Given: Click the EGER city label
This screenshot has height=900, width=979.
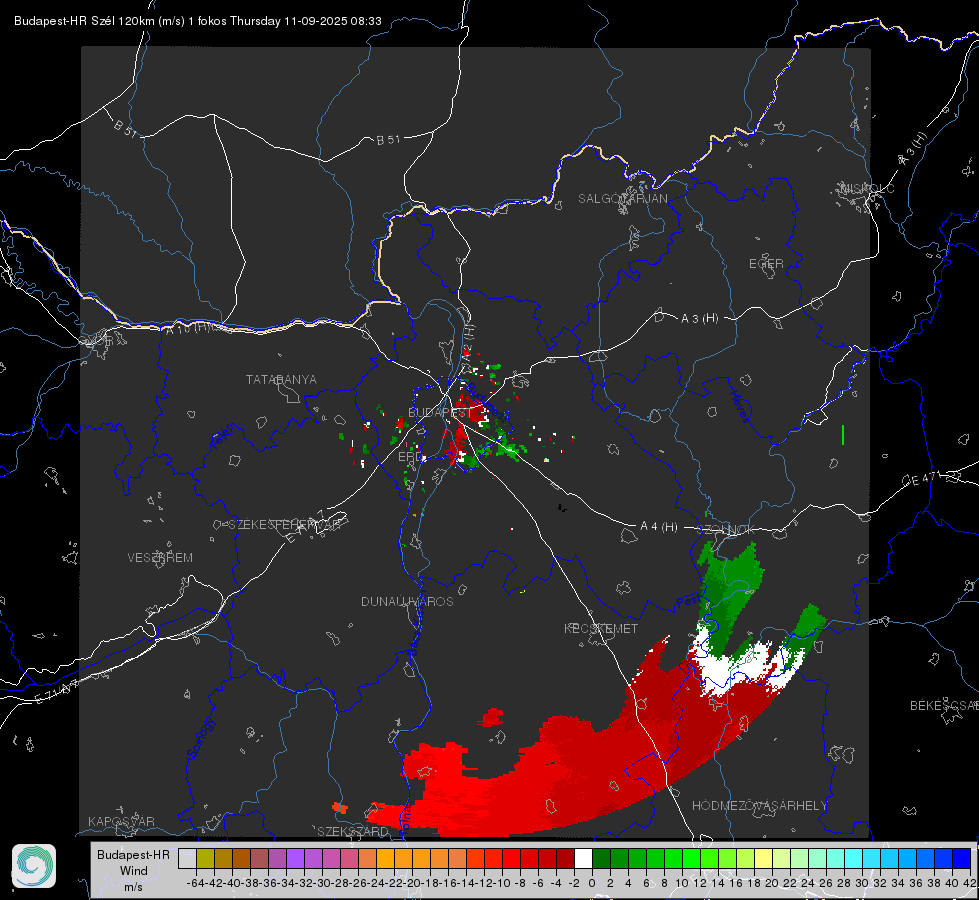Looking at the screenshot, I should pos(766,264).
